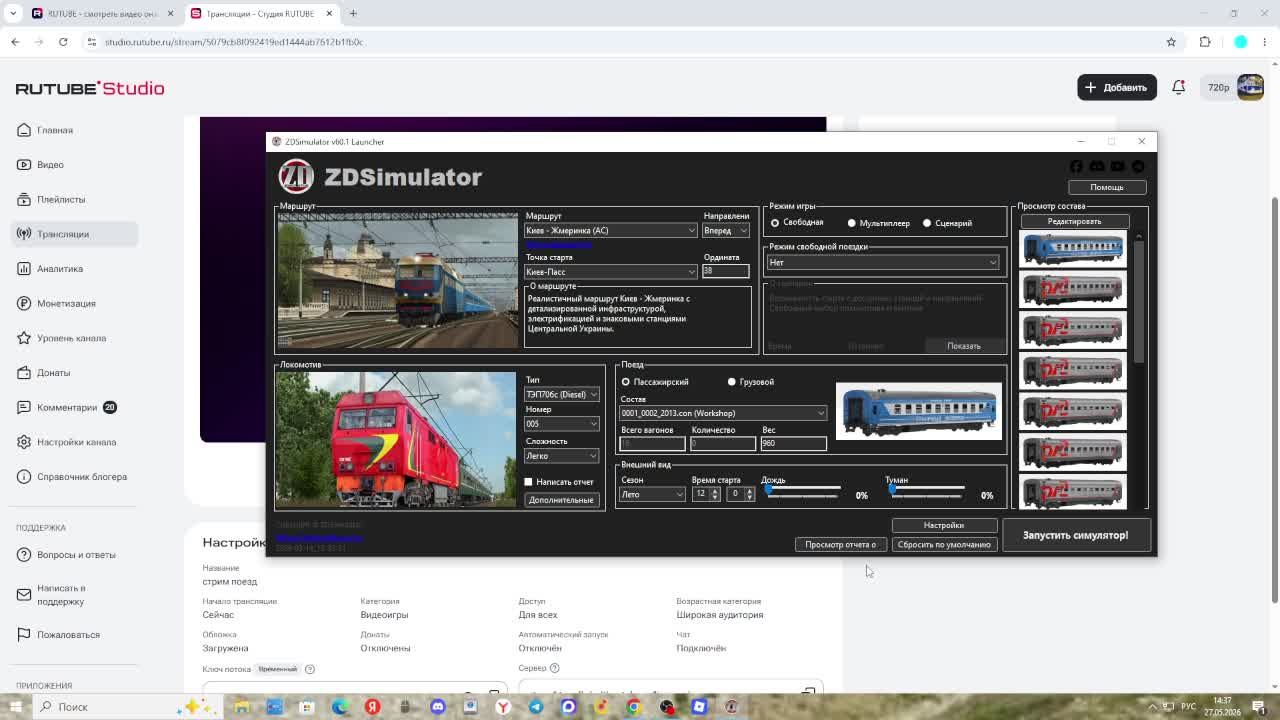Image resolution: width=1280 pixels, height=720 pixels.
Task: Open Уровень канала in the sidebar
Action: [x=71, y=338]
